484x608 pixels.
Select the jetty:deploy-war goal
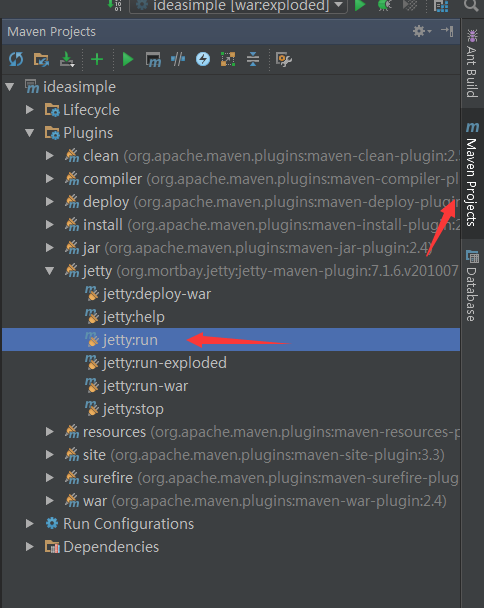click(231, 294)
